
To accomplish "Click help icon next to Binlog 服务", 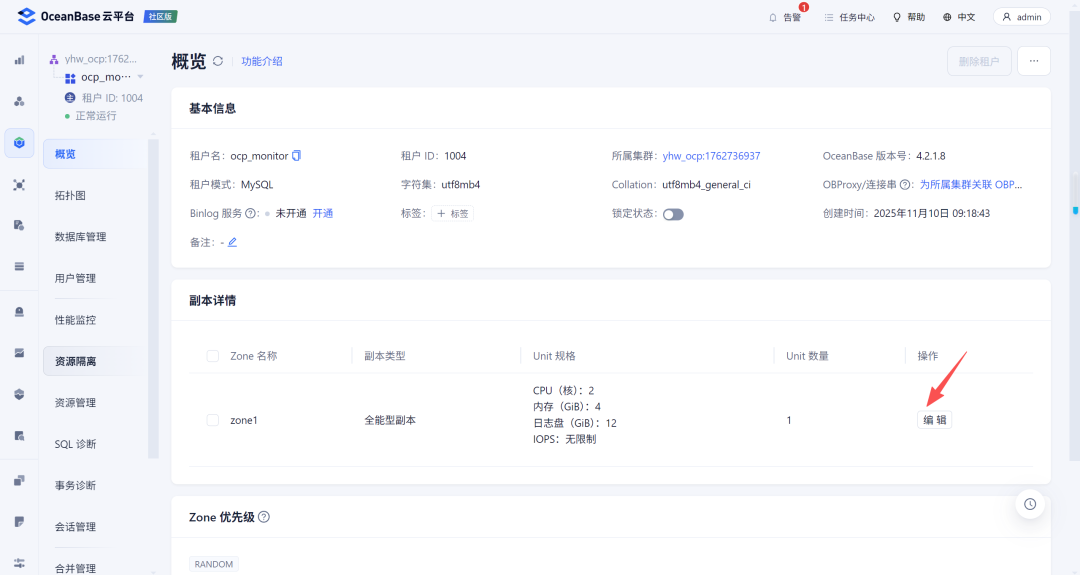I will point(251,213).
